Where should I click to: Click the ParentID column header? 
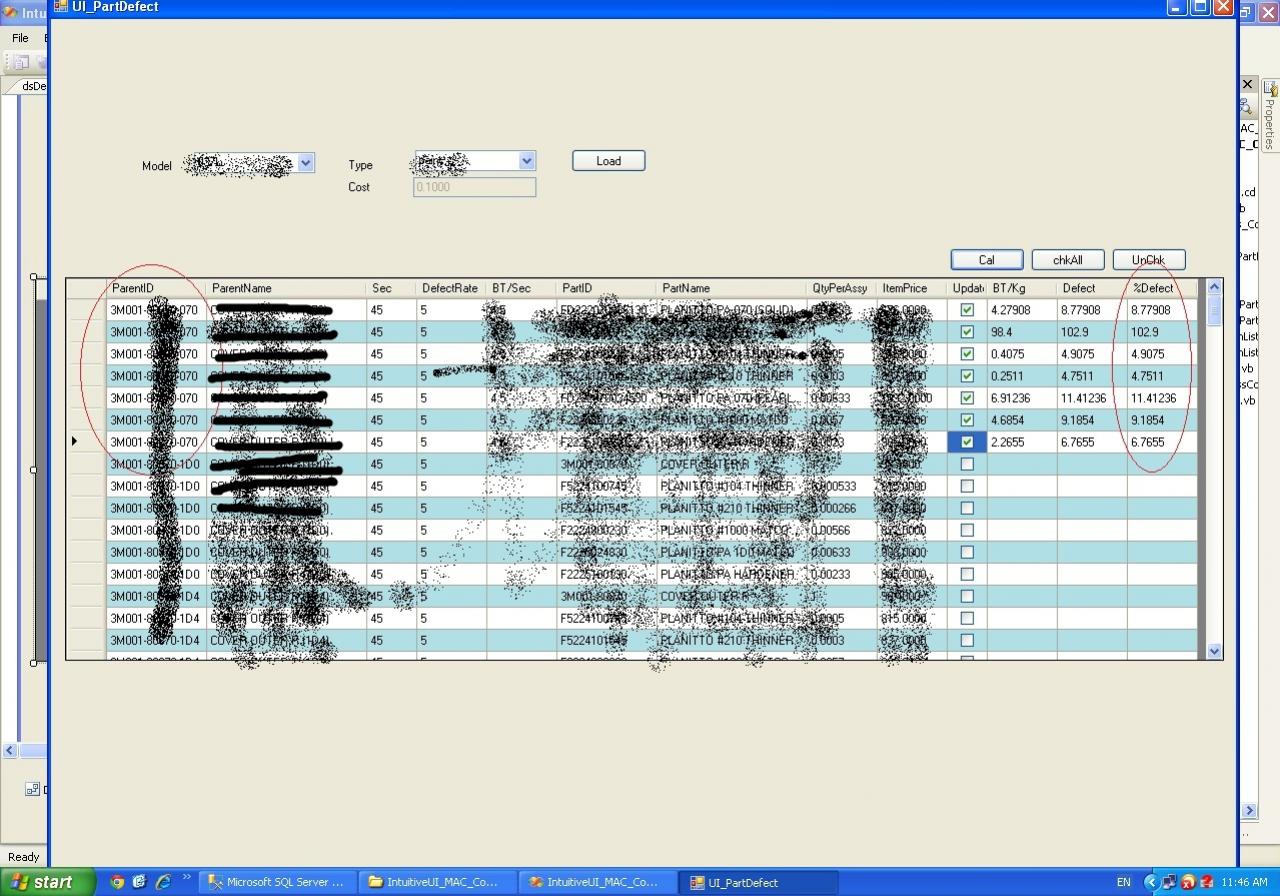(x=156, y=288)
